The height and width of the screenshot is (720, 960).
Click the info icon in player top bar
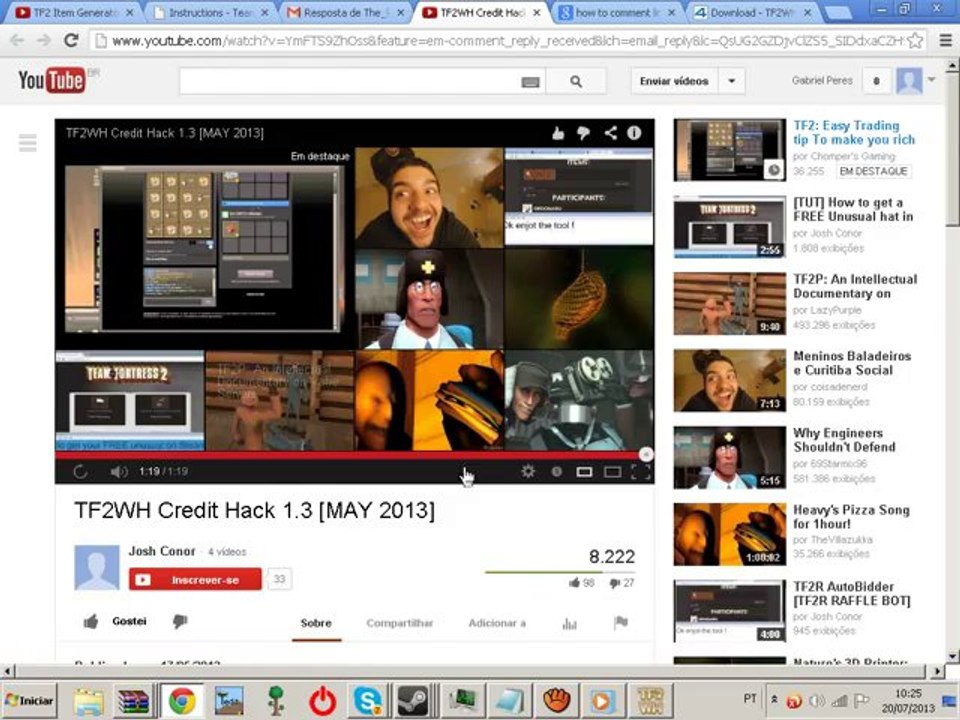(x=634, y=133)
